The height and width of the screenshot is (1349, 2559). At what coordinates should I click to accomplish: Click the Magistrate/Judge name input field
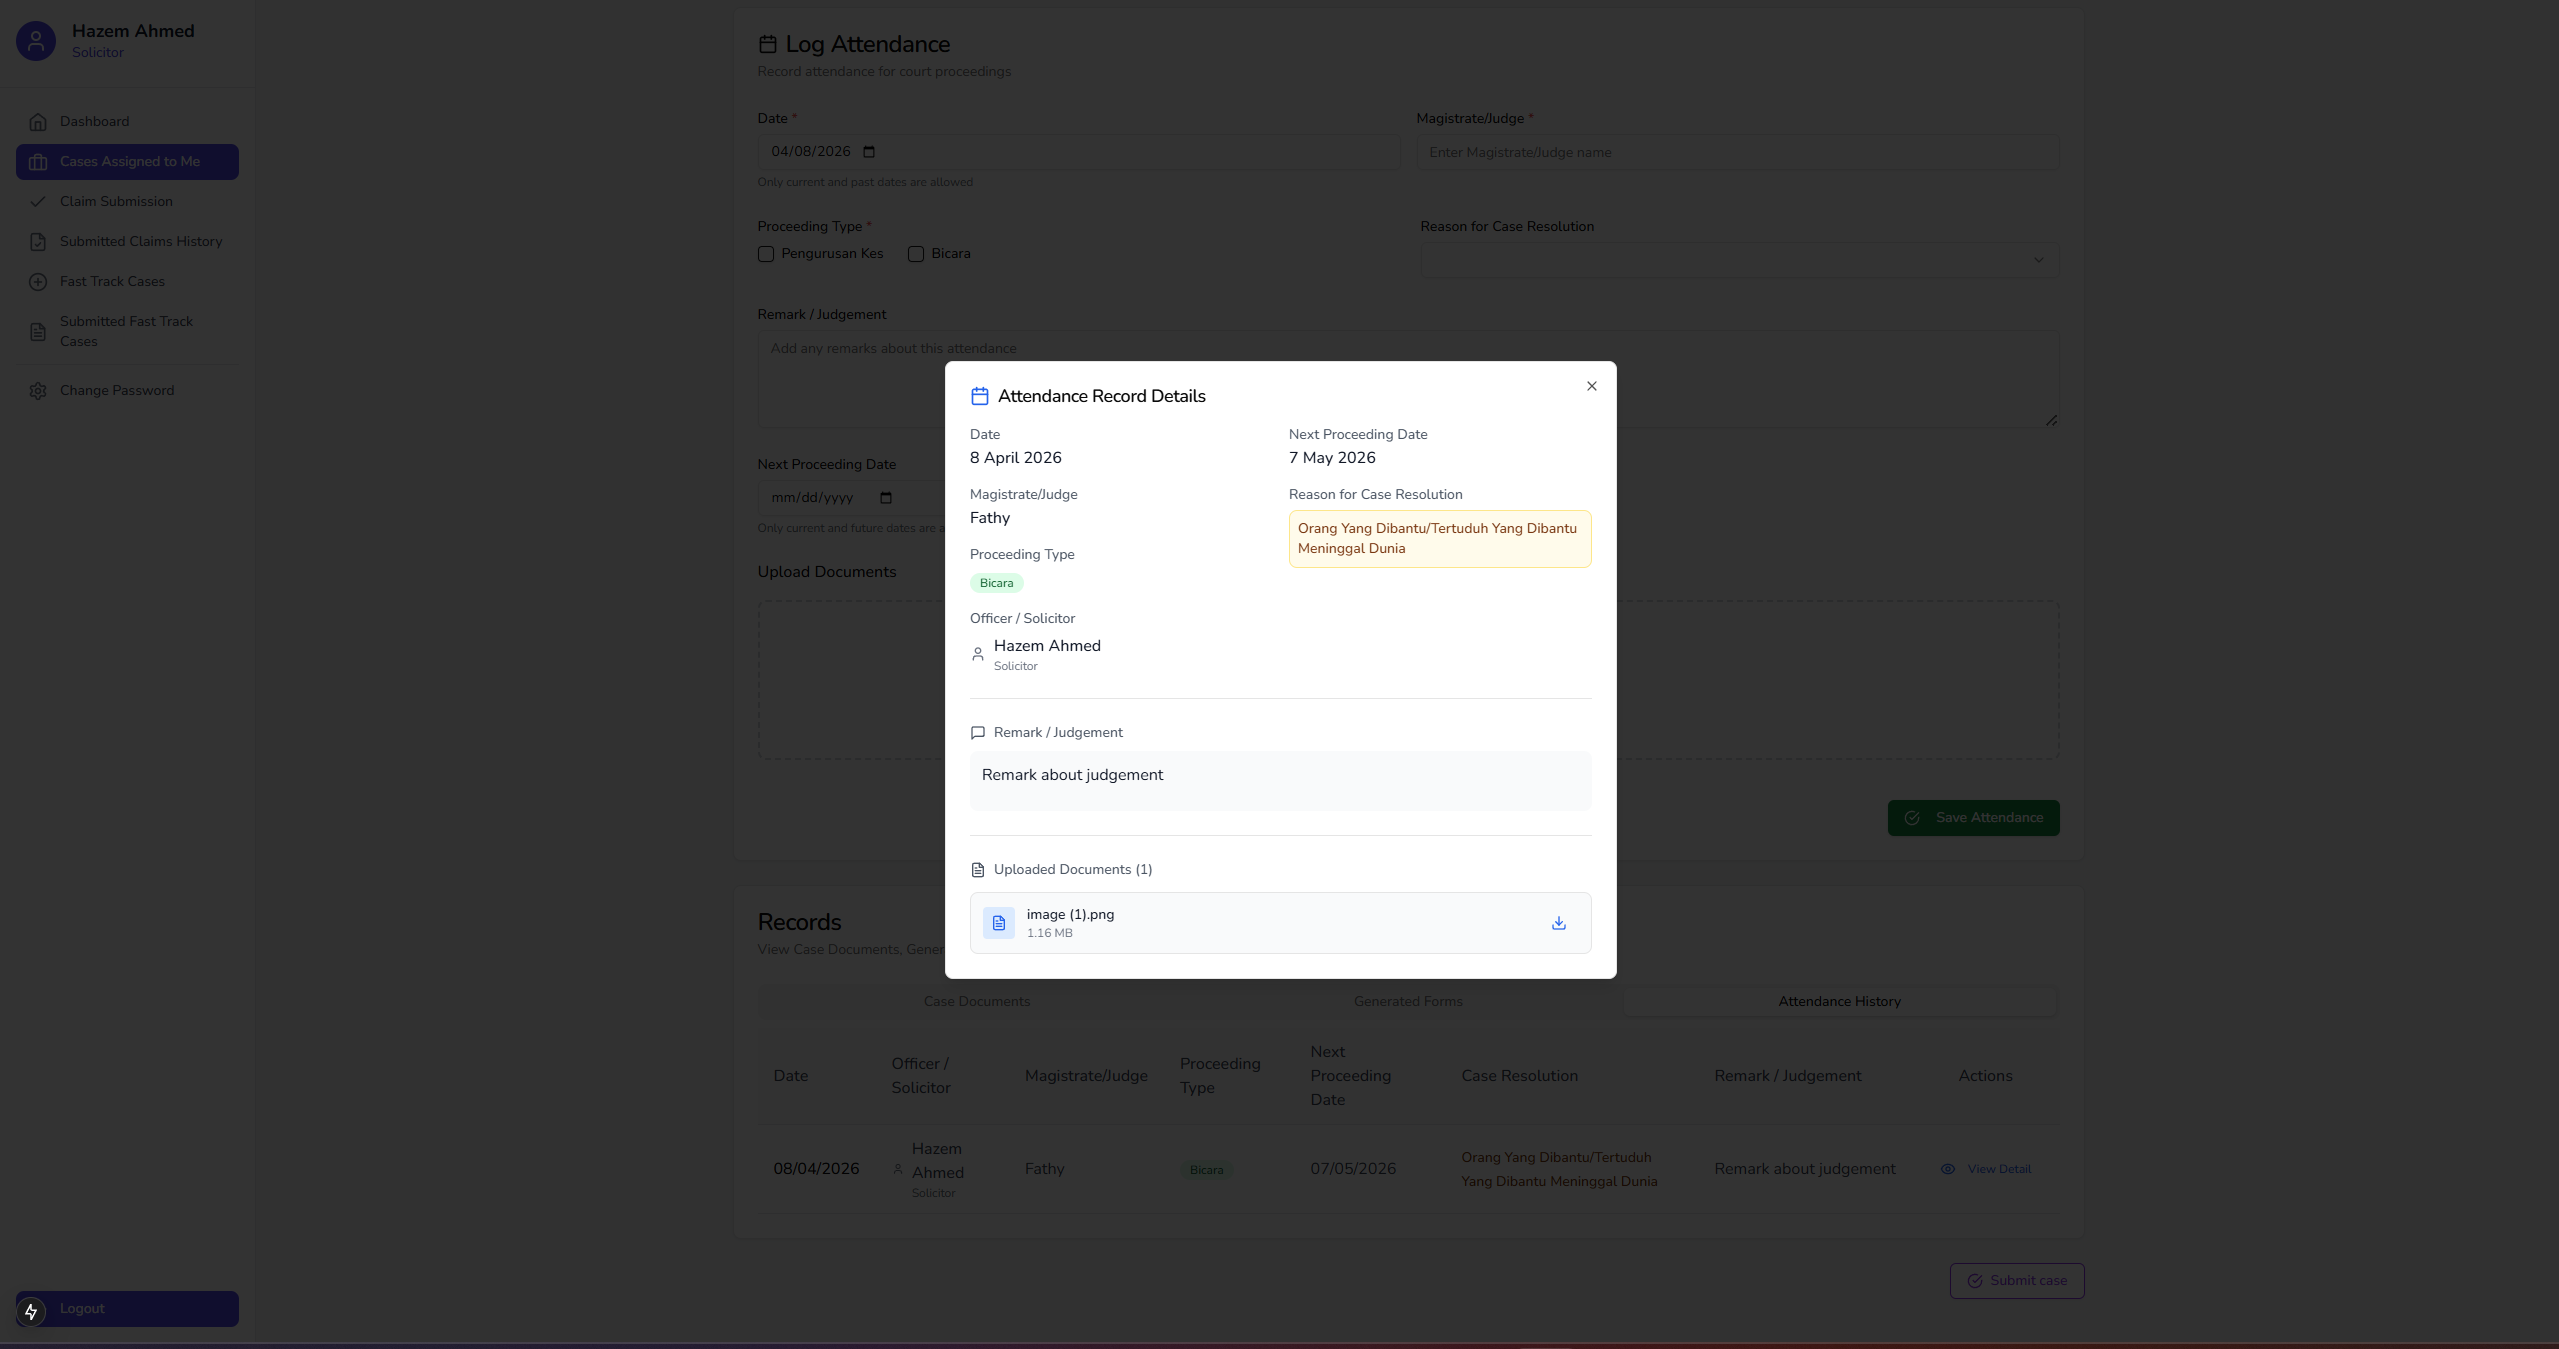(x=1737, y=153)
